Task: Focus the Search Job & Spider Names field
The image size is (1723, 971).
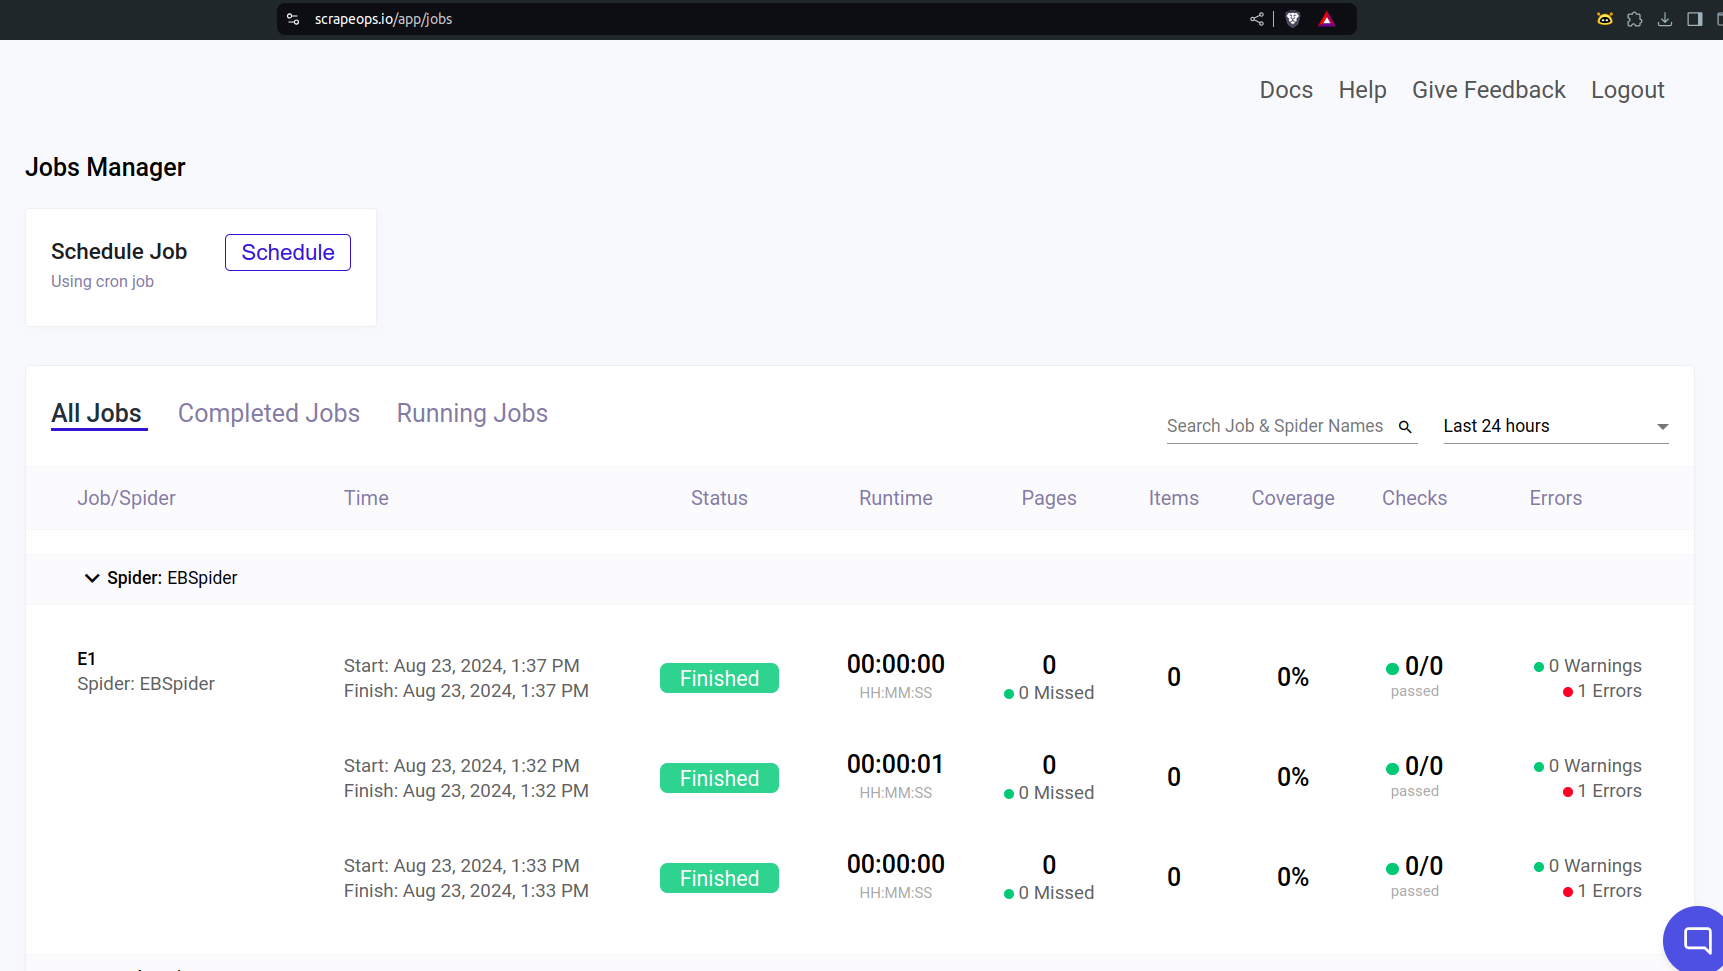Action: click(x=1274, y=426)
